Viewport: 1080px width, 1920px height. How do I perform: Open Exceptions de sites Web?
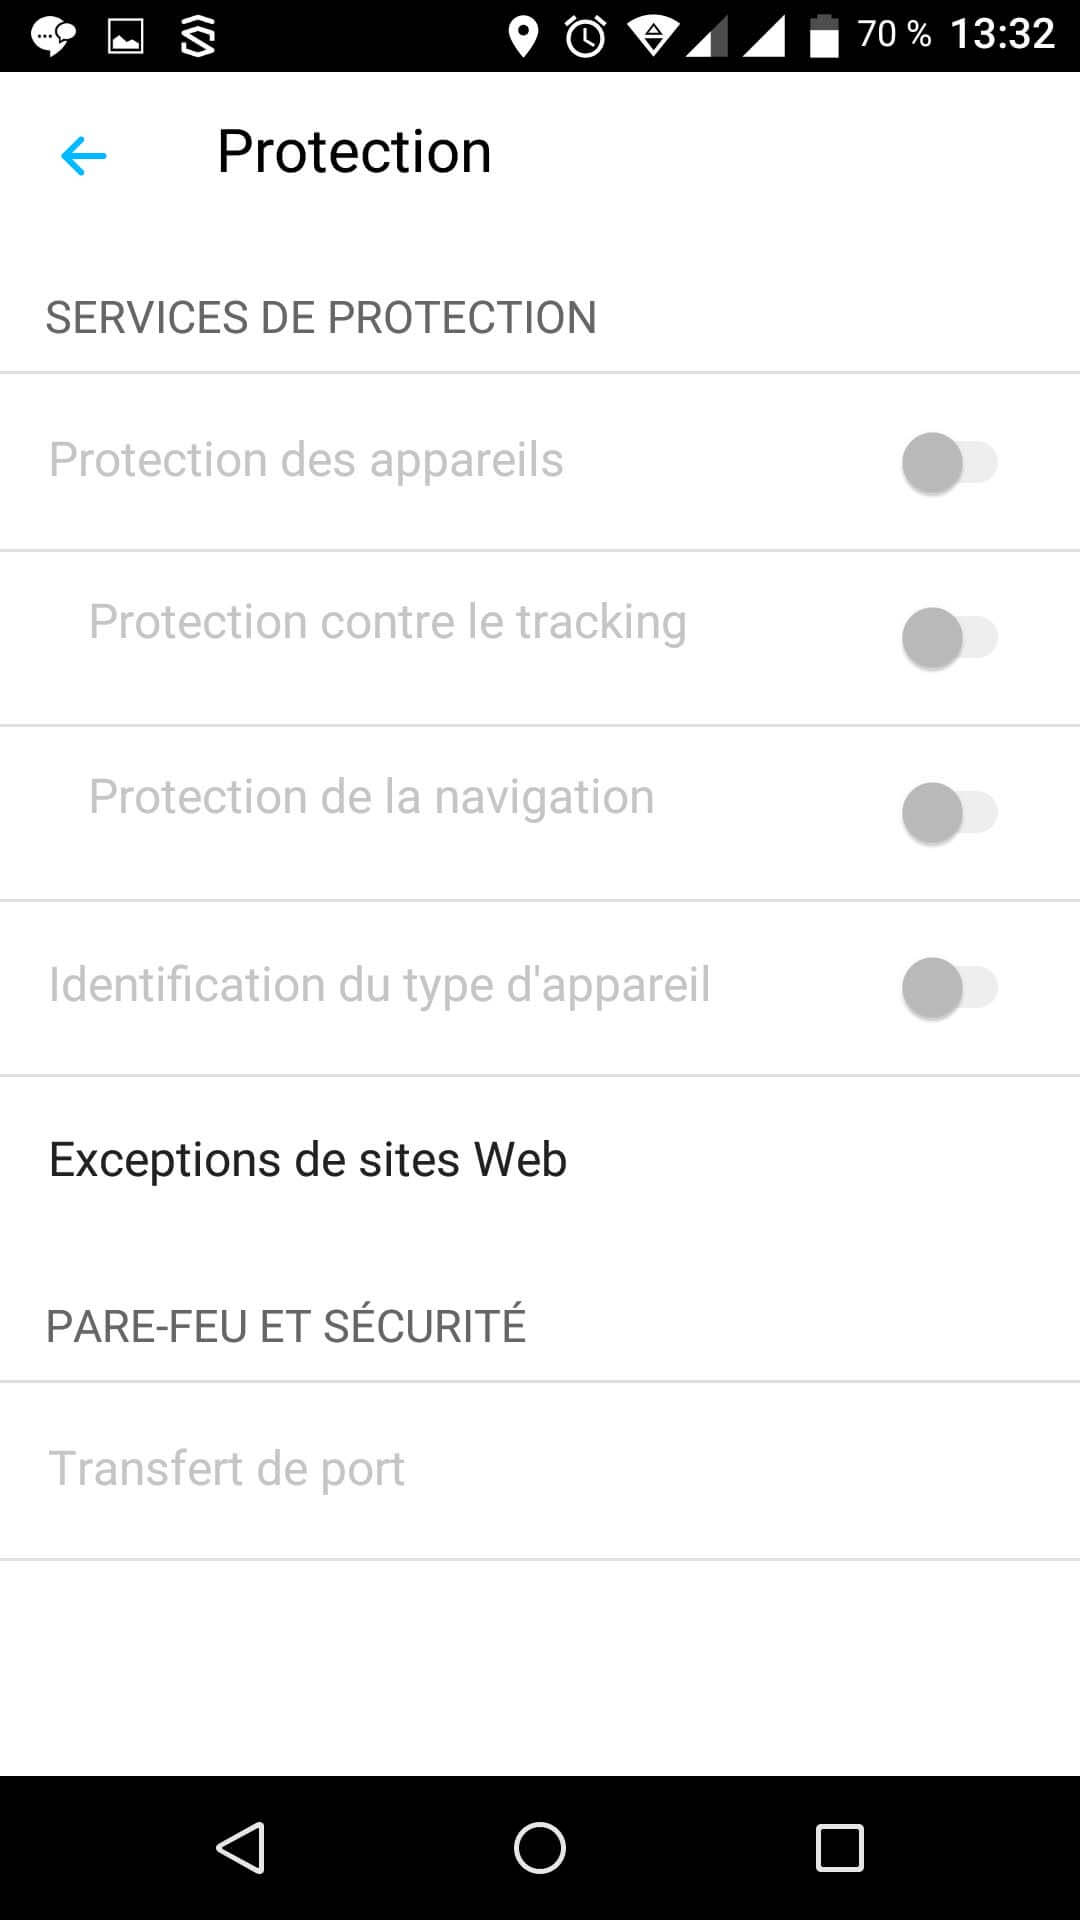tap(308, 1160)
